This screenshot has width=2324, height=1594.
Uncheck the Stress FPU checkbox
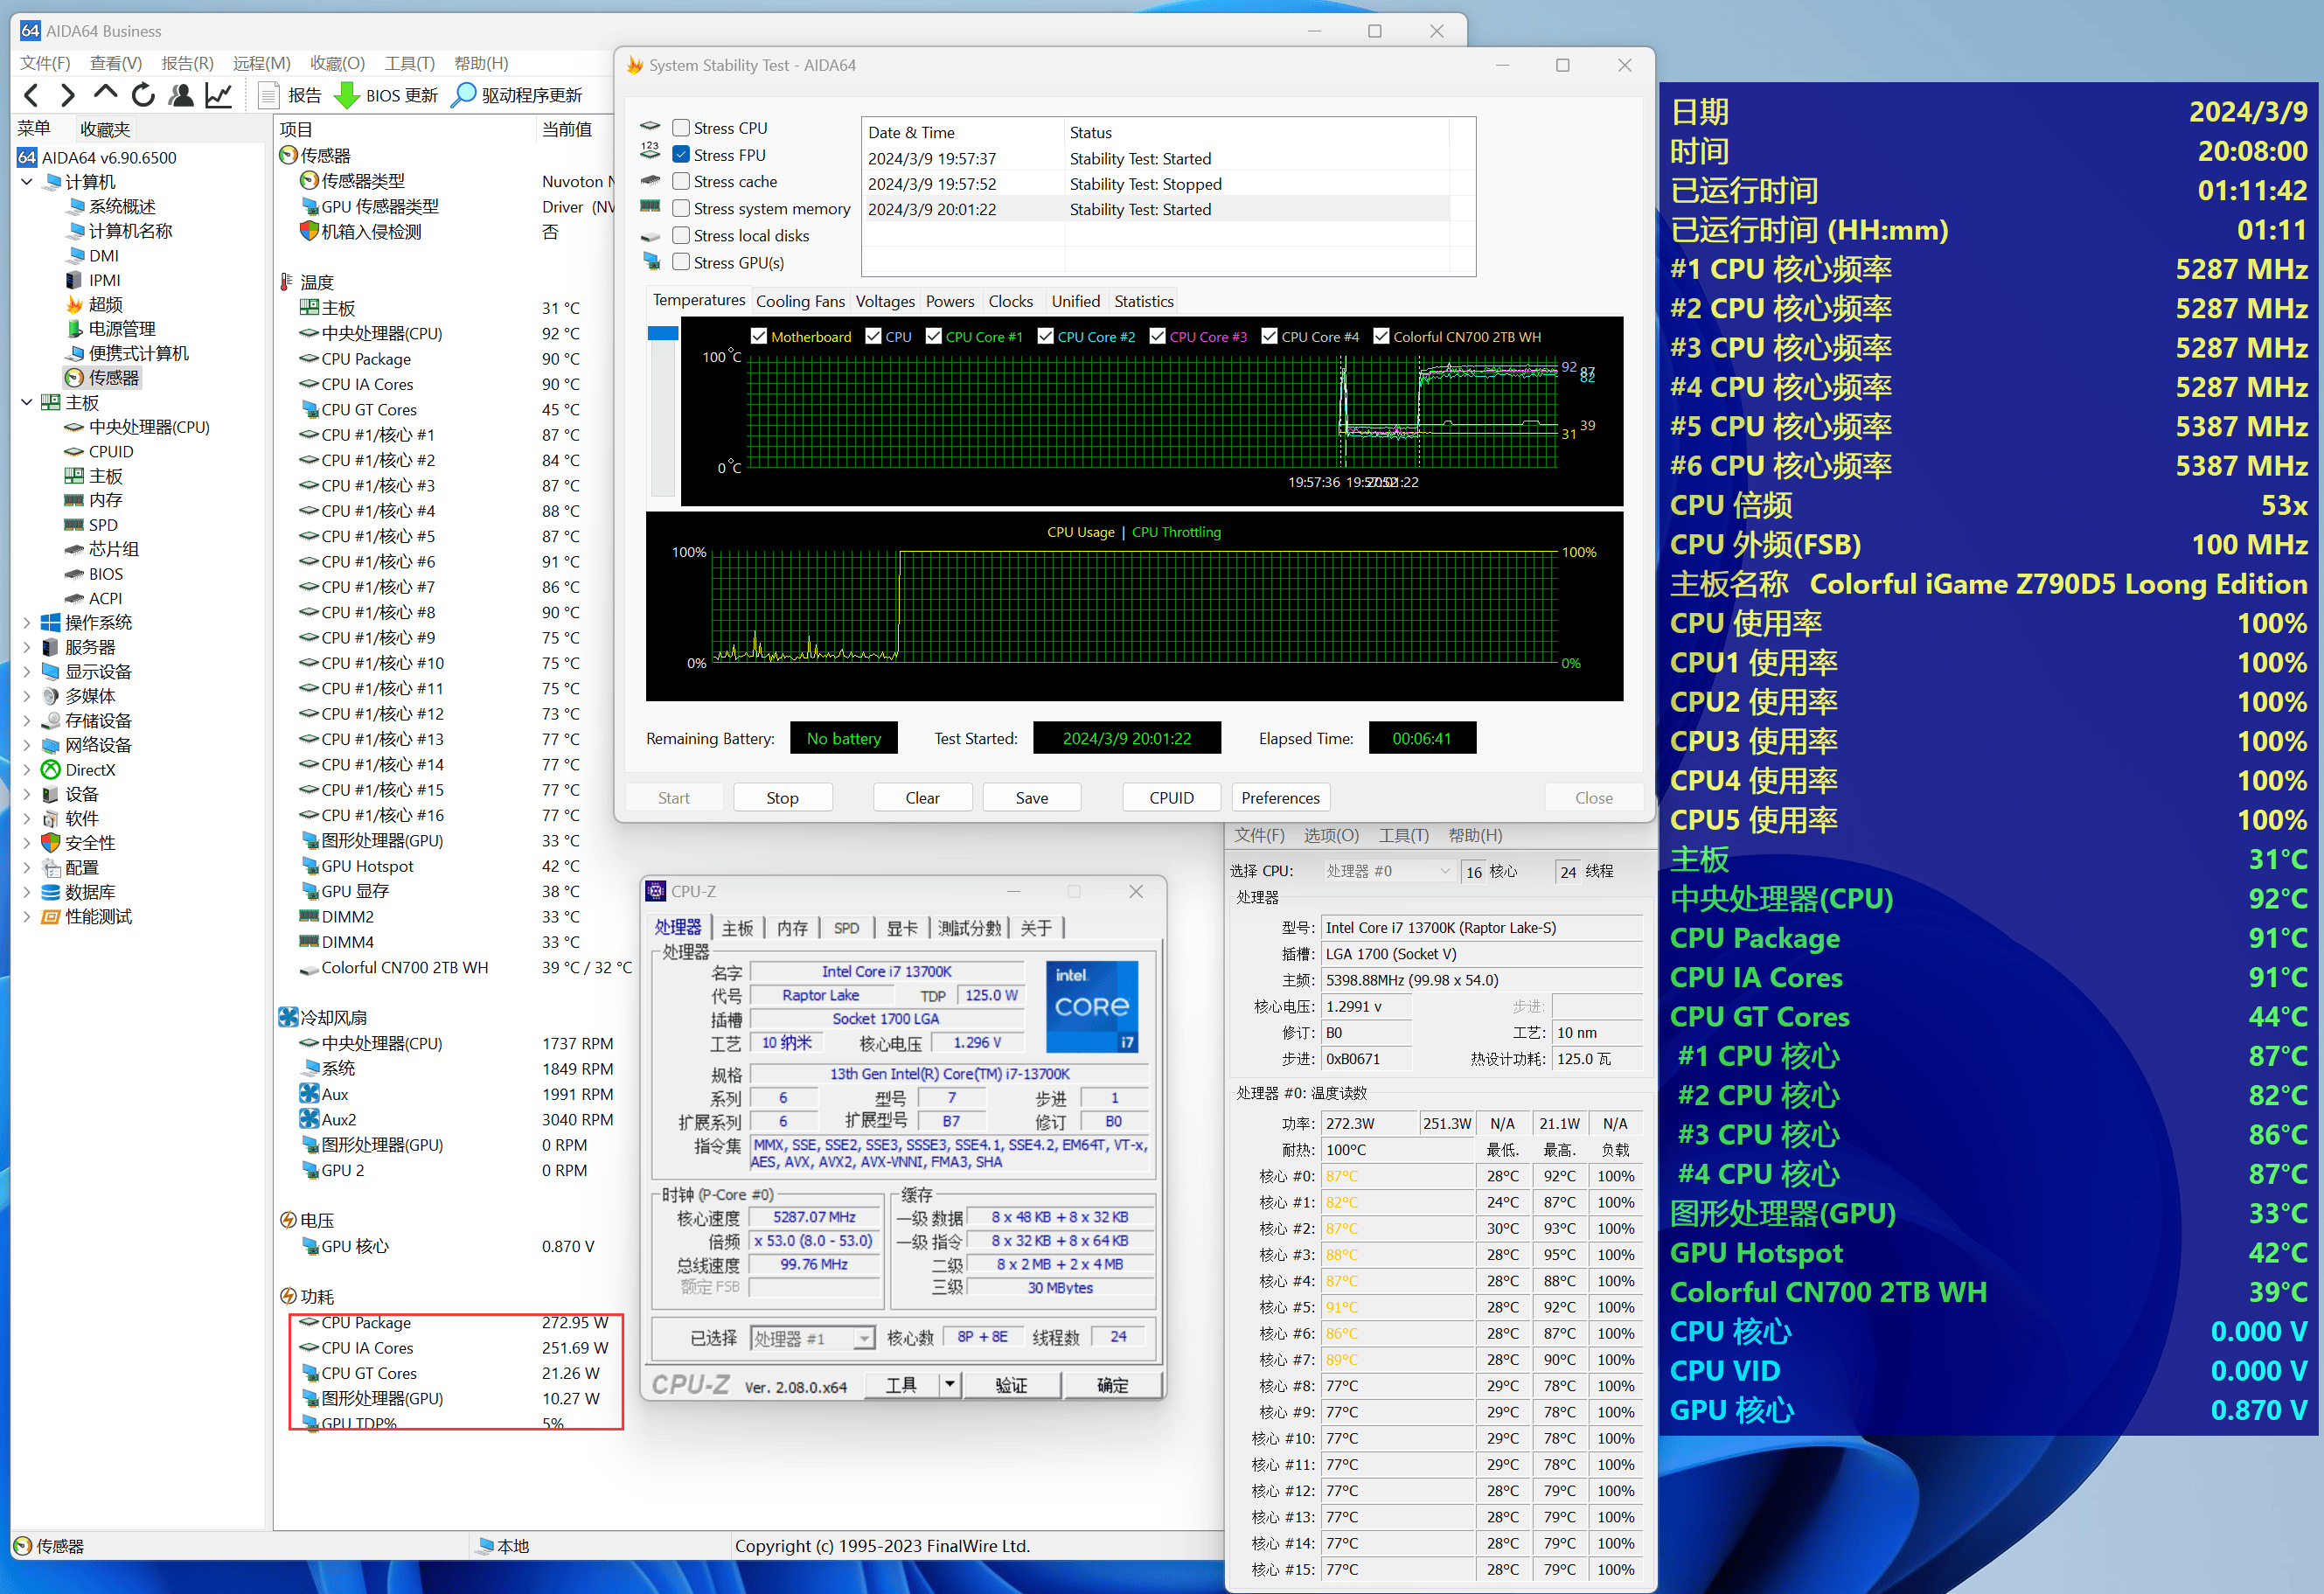pos(681,155)
